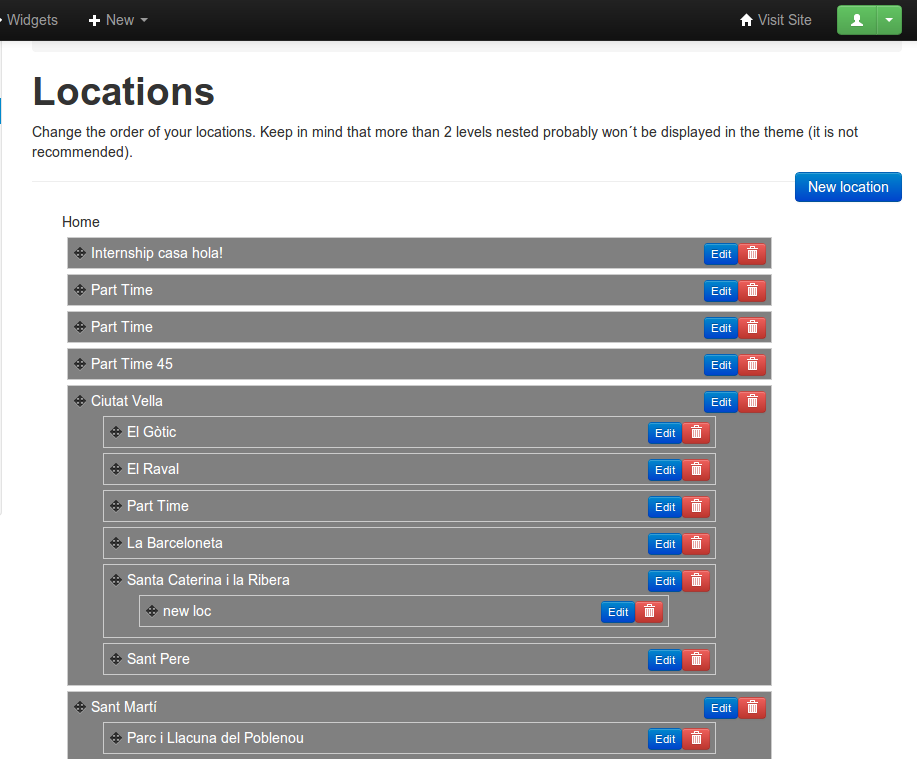Expand the New dropdown menu
This screenshot has height=759, width=917.
(x=118, y=20)
